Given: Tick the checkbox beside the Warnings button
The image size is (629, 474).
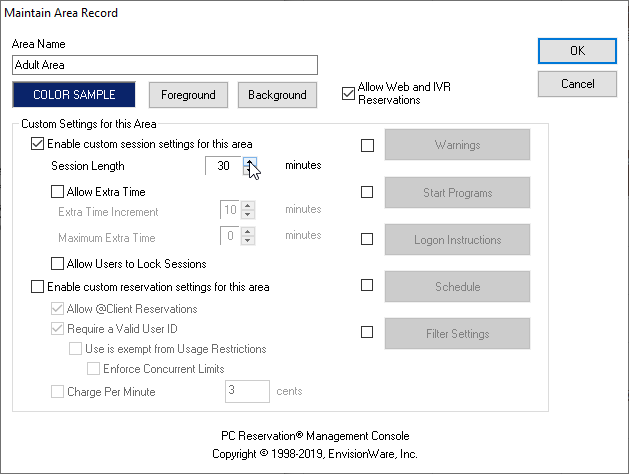Looking at the screenshot, I should pos(367,145).
